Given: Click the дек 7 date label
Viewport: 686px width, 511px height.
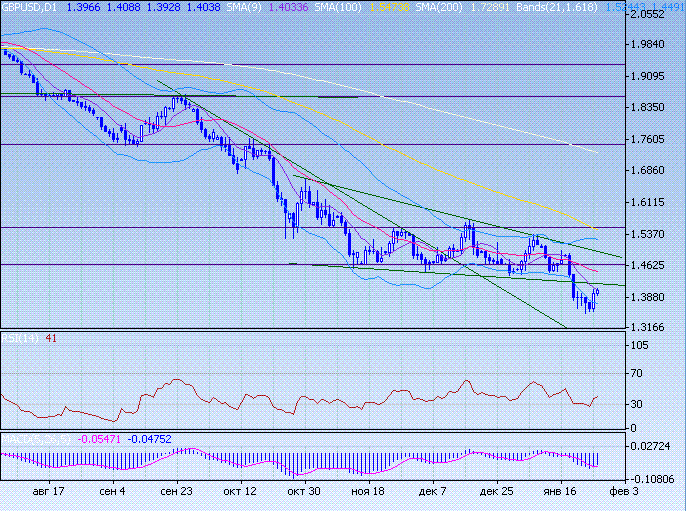Looking at the screenshot, I should pos(433,492).
